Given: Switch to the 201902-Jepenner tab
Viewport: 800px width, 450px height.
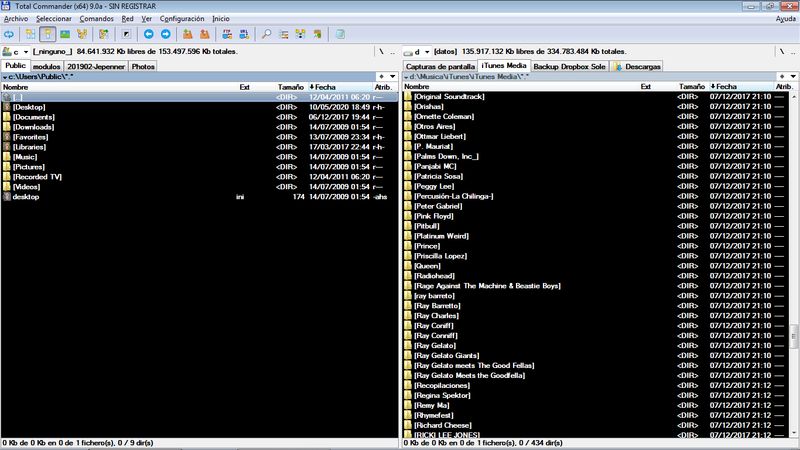Looking at the screenshot, I should tap(96, 67).
